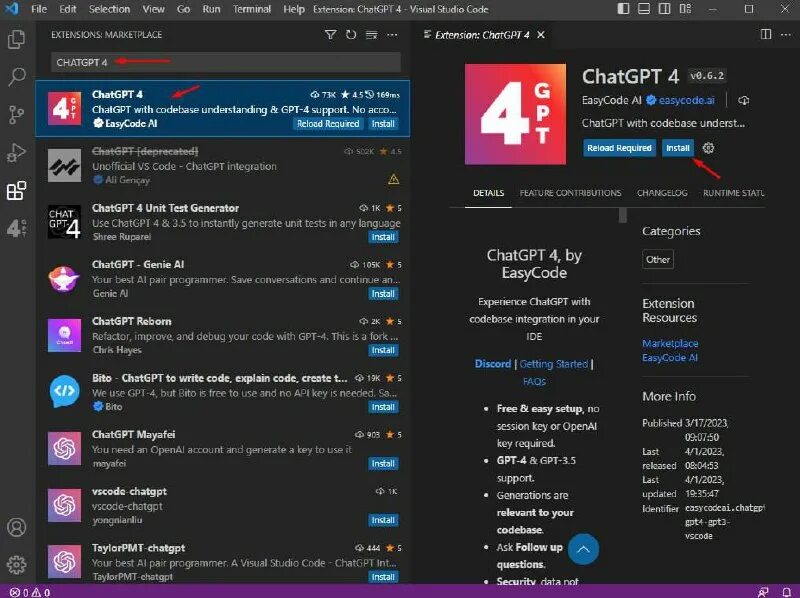Image resolution: width=800 pixels, height=598 pixels.
Task: Click the Runtime Status tab
Action: (x=734, y=193)
